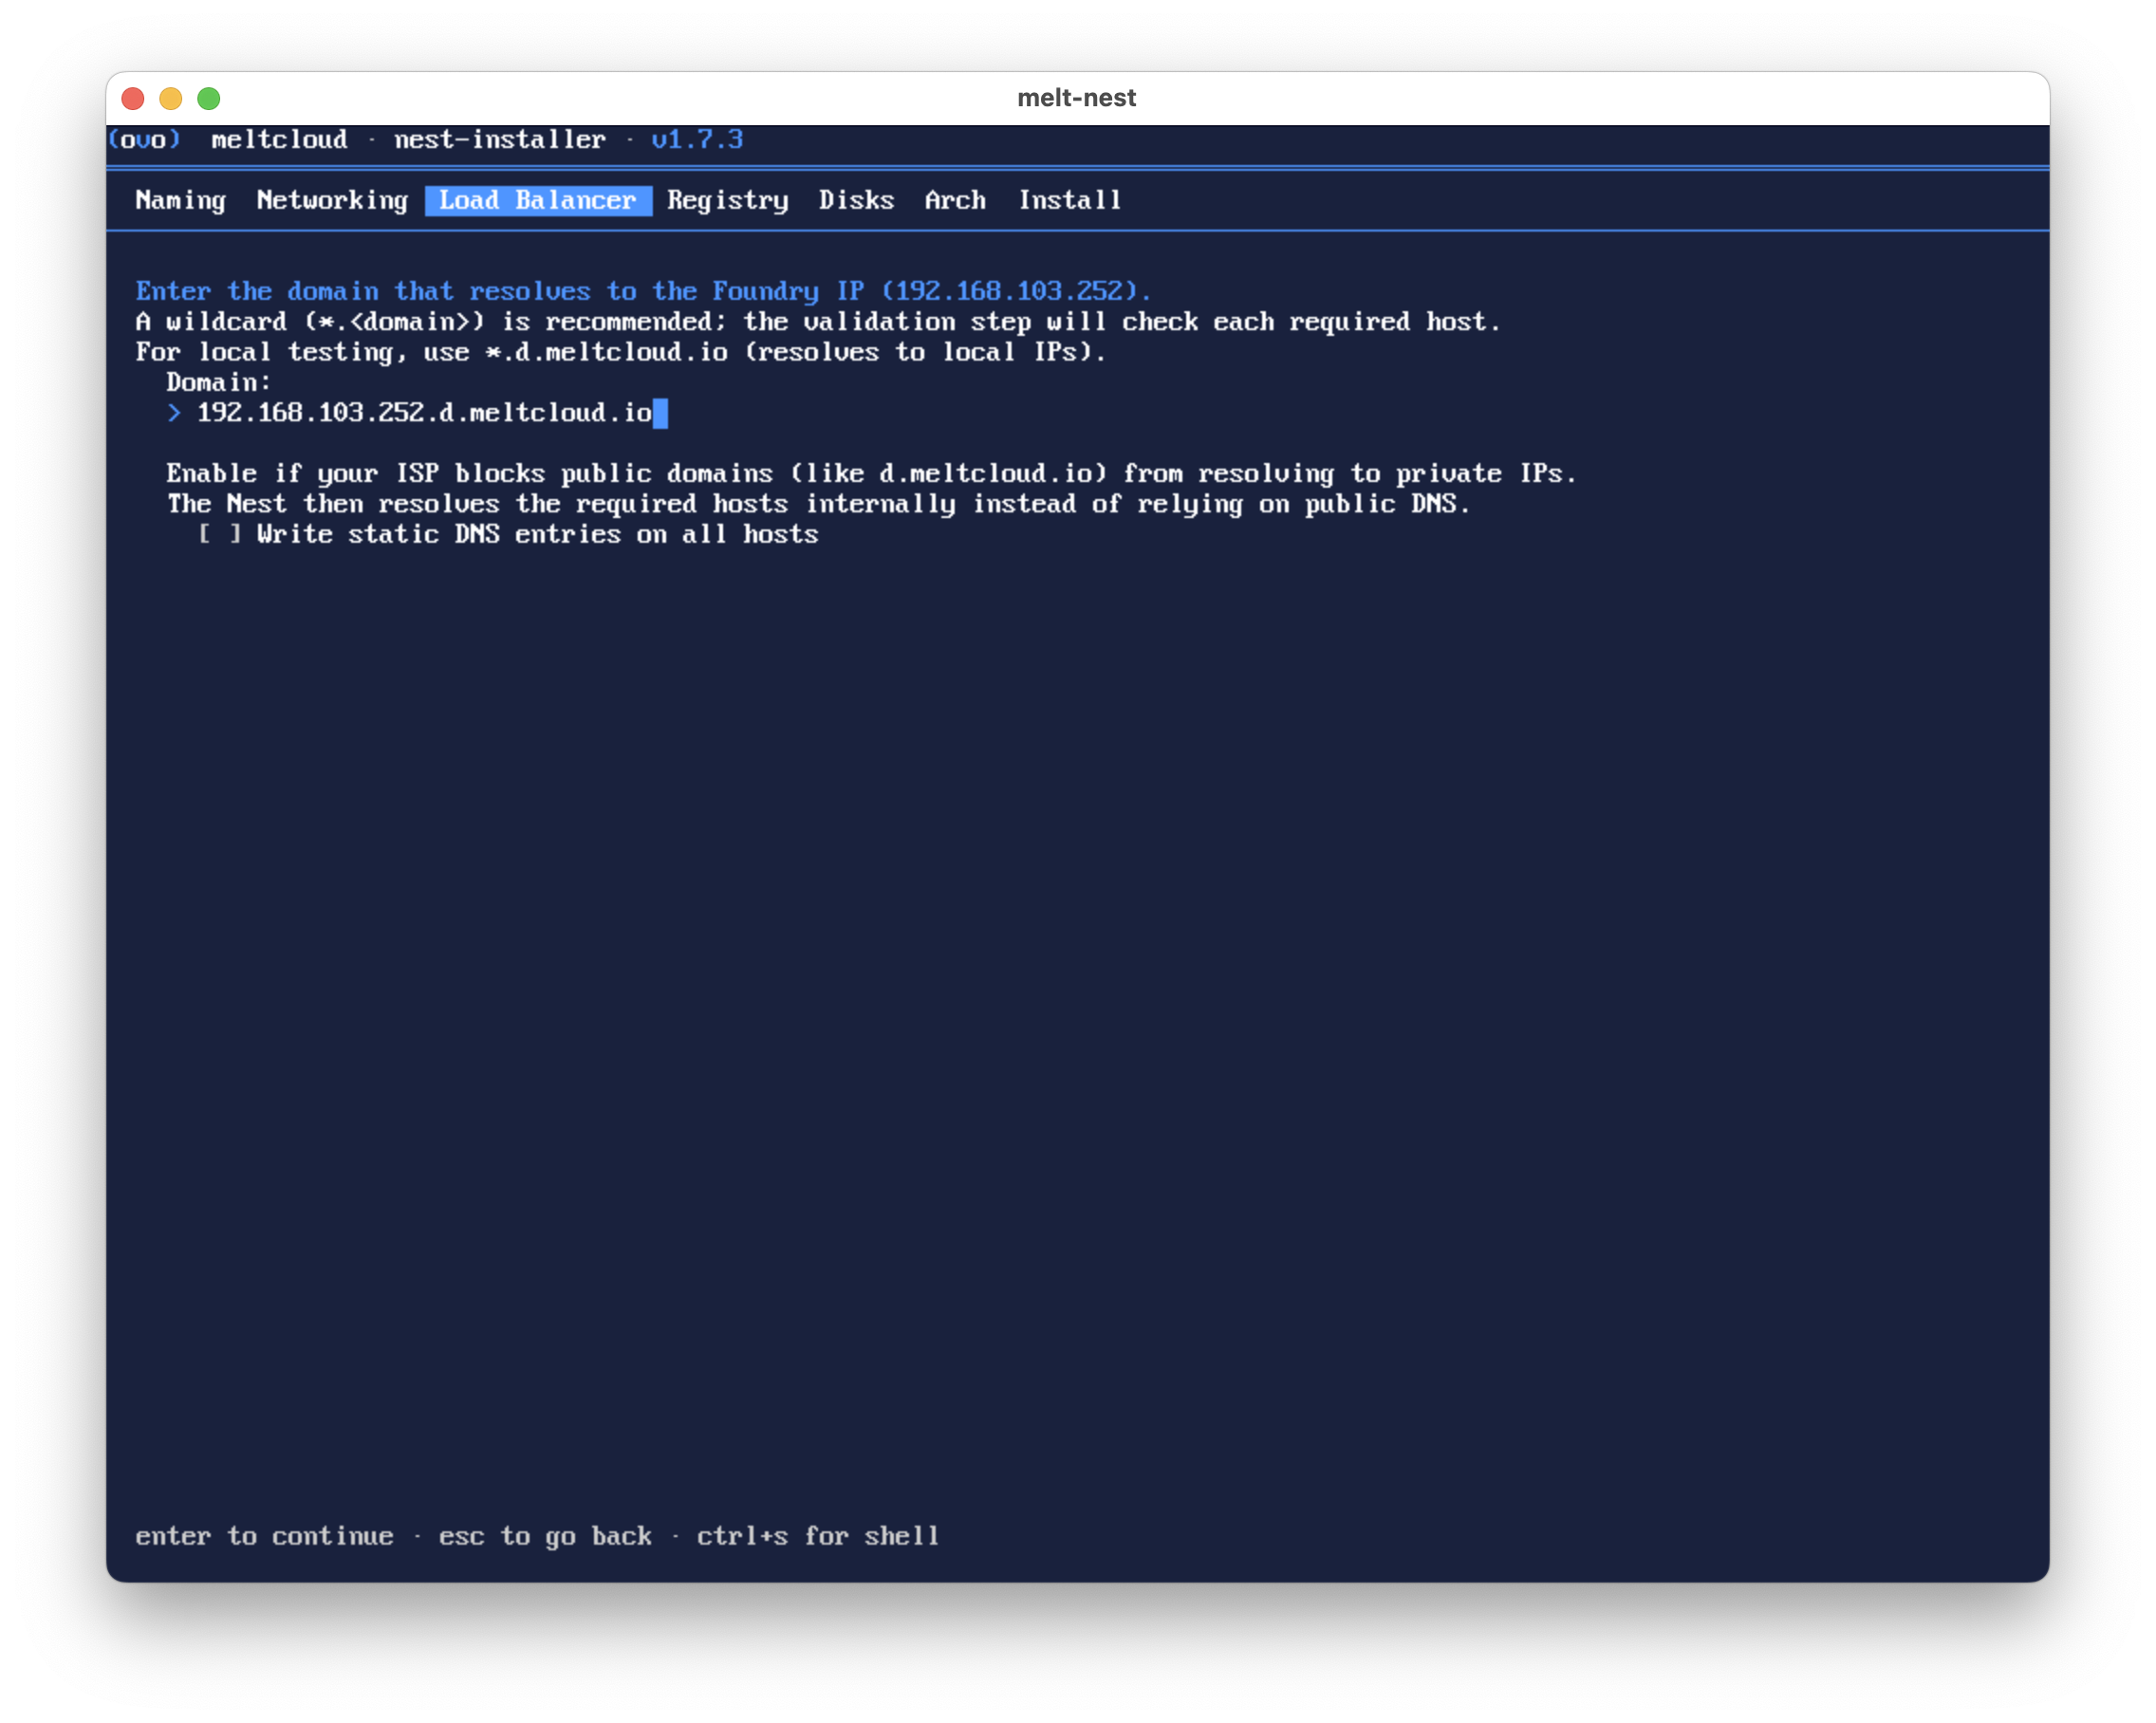
Task: Click the 'esc to go back' hint
Action: coord(545,1536)
